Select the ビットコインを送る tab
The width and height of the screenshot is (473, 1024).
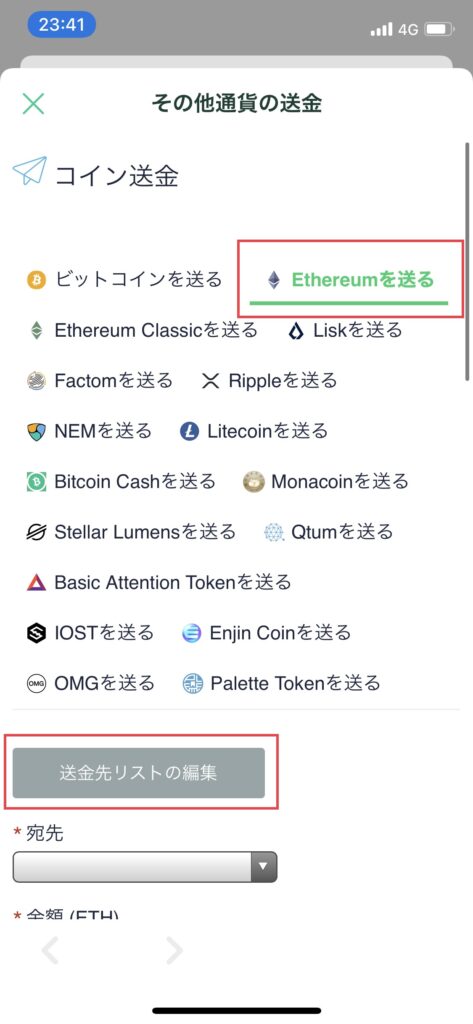[125, 281]
